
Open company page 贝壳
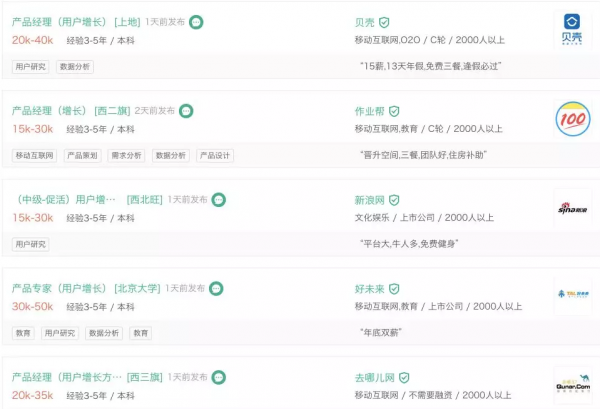pyautogui.click(x=365, y=23)
